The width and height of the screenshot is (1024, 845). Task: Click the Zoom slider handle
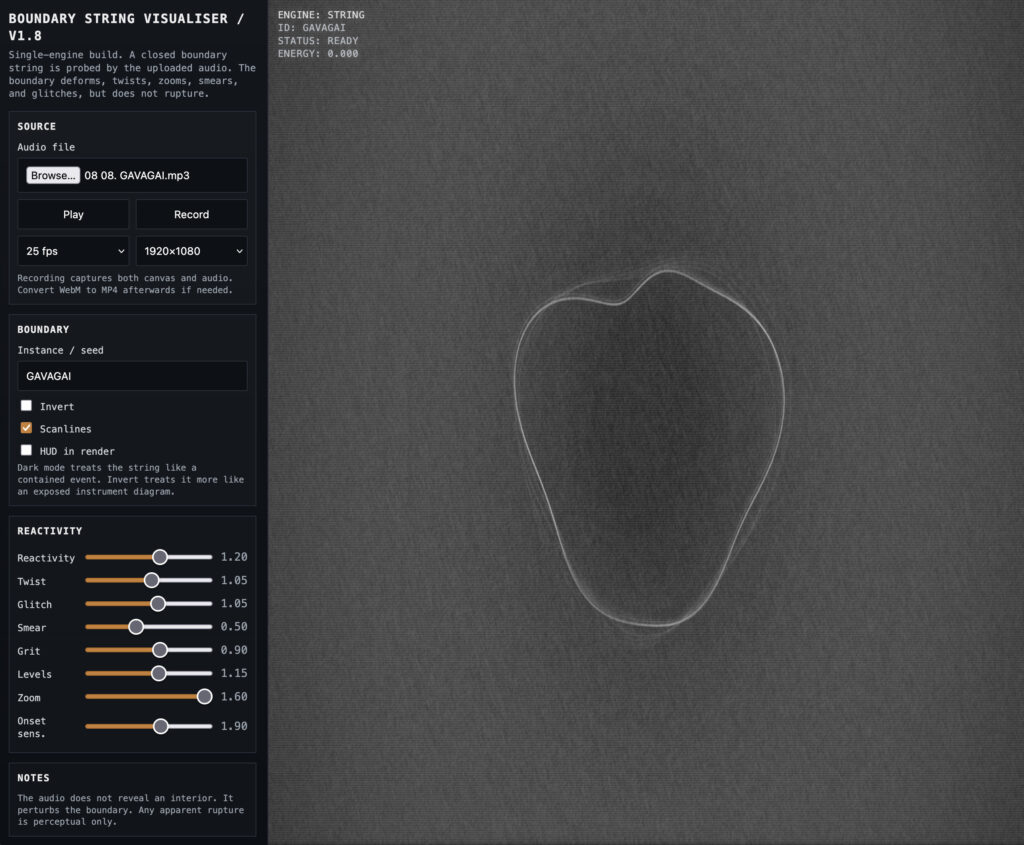click(204, 697)
